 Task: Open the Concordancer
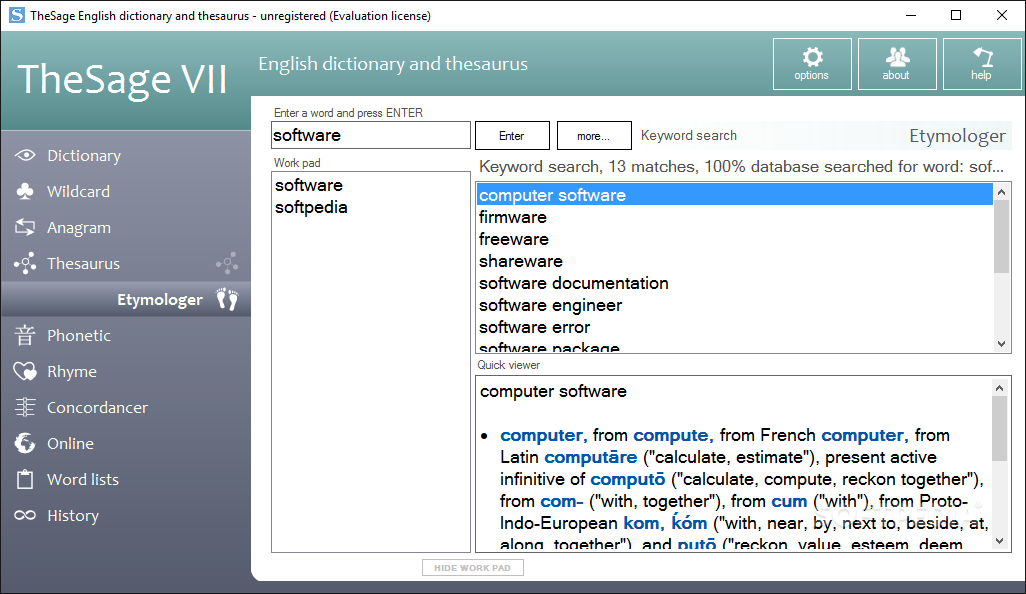coord(97,408)
